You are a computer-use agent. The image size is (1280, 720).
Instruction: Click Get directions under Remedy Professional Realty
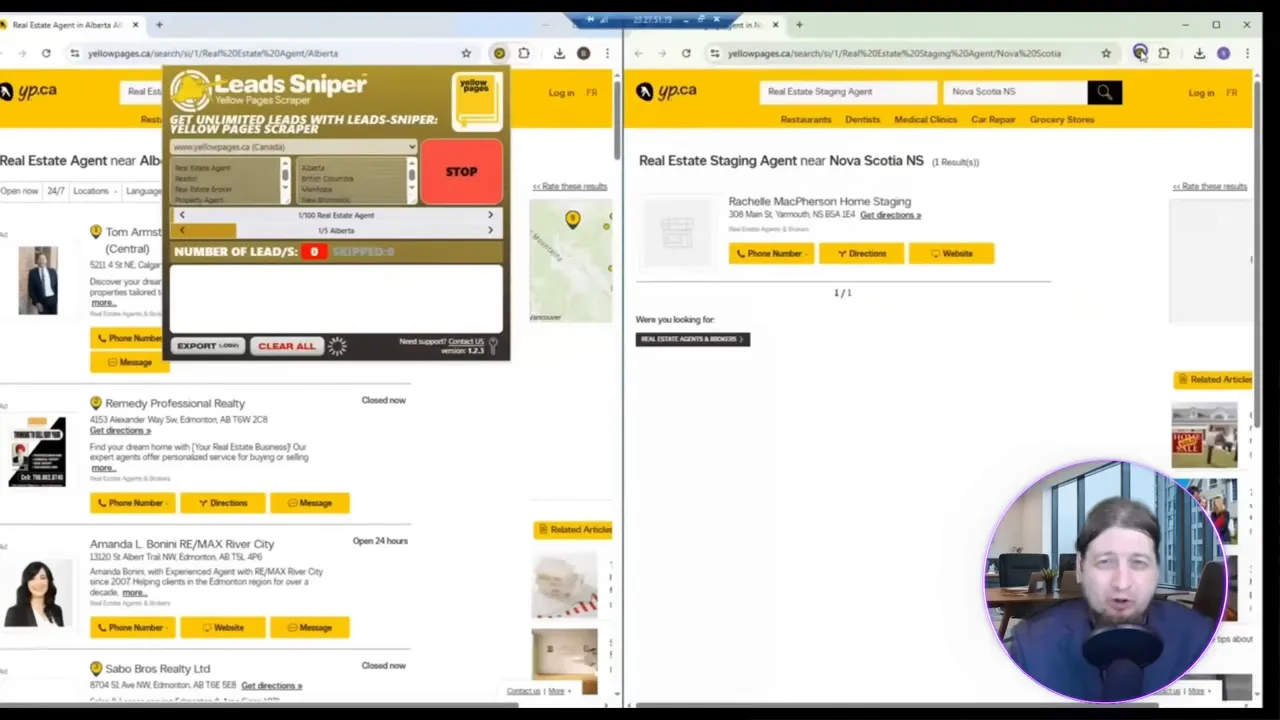tap(120, 431)
